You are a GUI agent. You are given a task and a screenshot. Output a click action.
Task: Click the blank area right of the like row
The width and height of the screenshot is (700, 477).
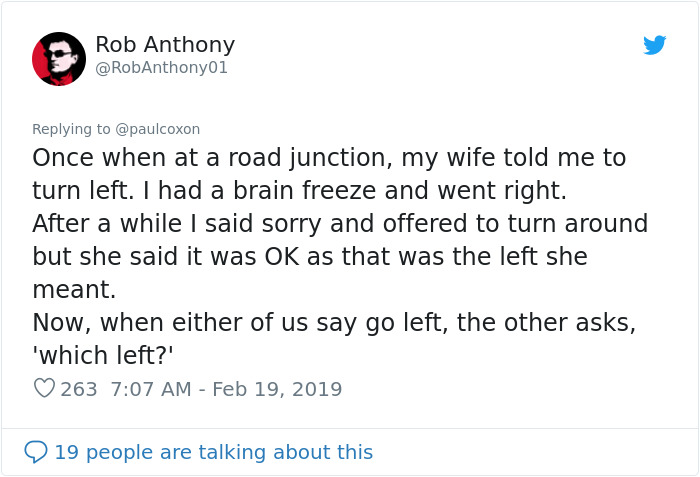tap(520, 389)
